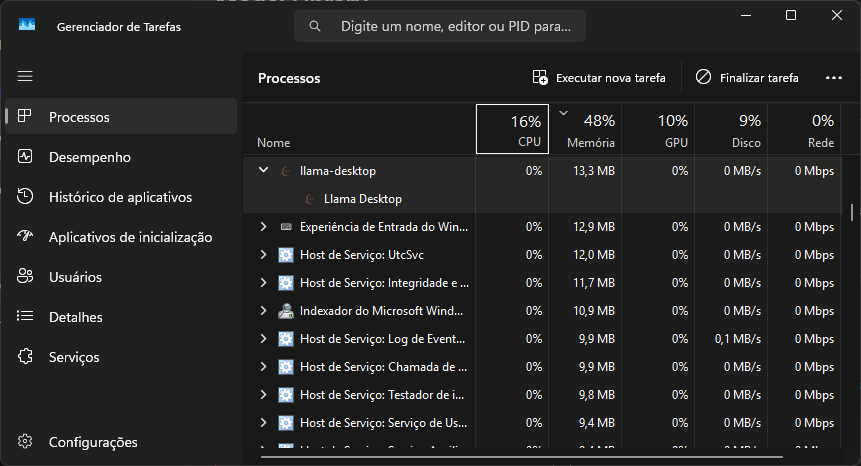The image size is (861, 466).
Task: Click the Detalhes list icon
Action: tap(25, 316)
